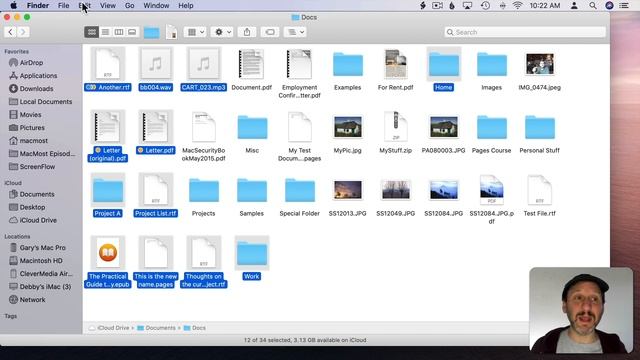Open Time Machine menu bar icon

coord(485,5)
